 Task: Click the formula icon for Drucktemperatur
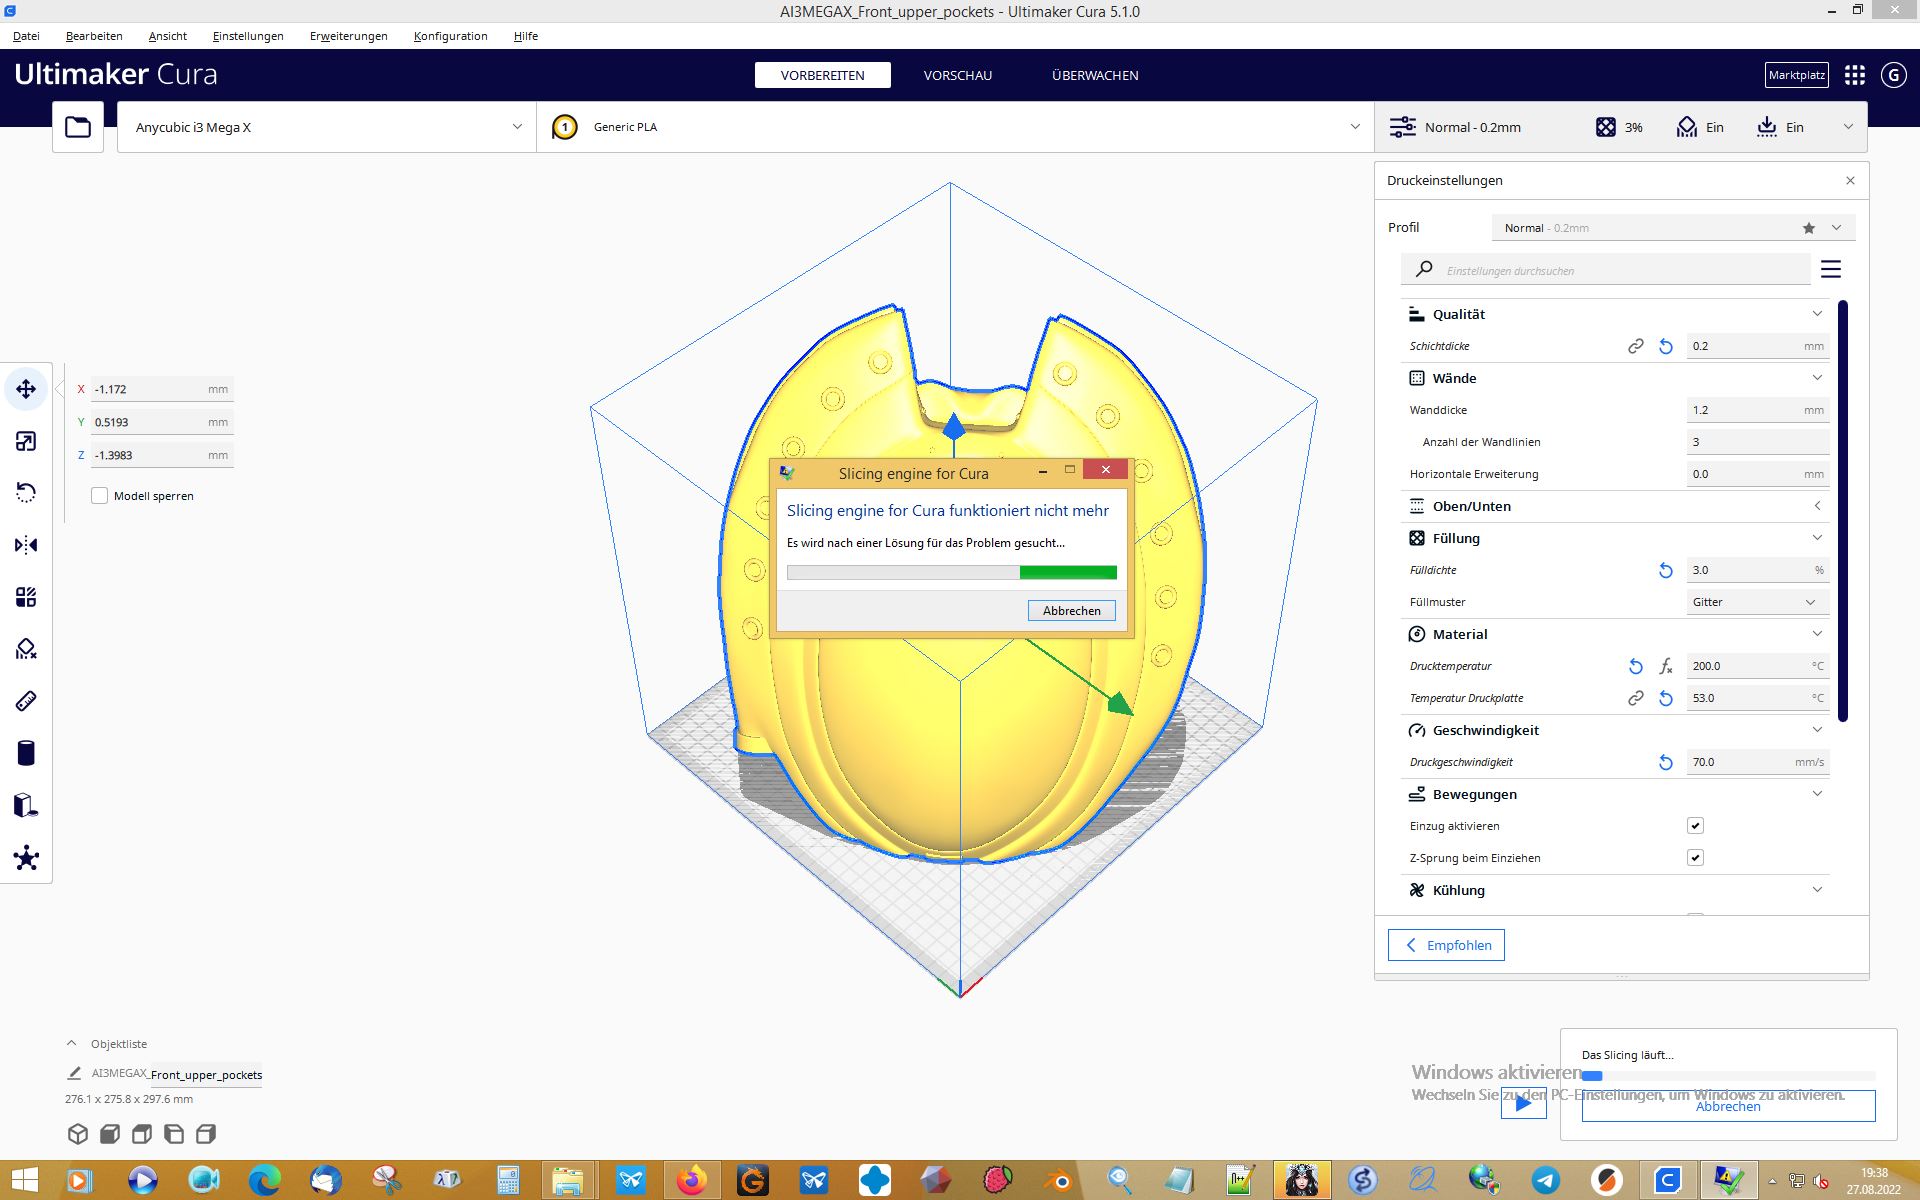coord(1666,666)
